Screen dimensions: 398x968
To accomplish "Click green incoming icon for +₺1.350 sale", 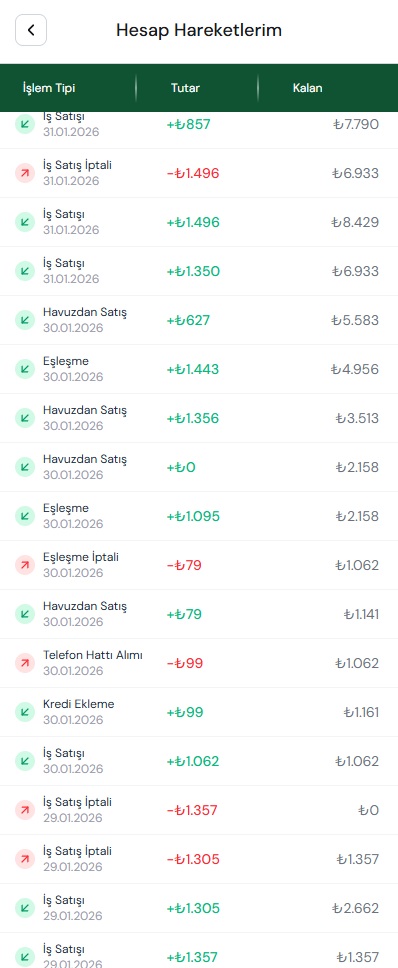I will (25, 272).
